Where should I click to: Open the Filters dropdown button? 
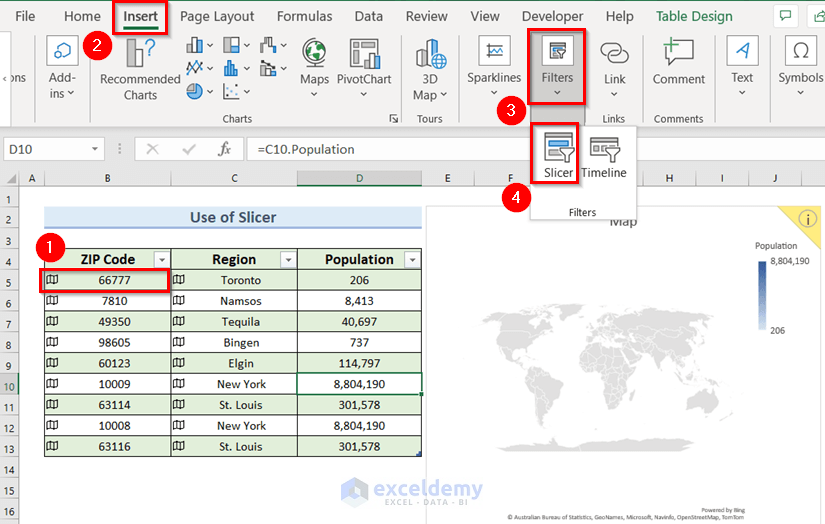coord(557,66)
